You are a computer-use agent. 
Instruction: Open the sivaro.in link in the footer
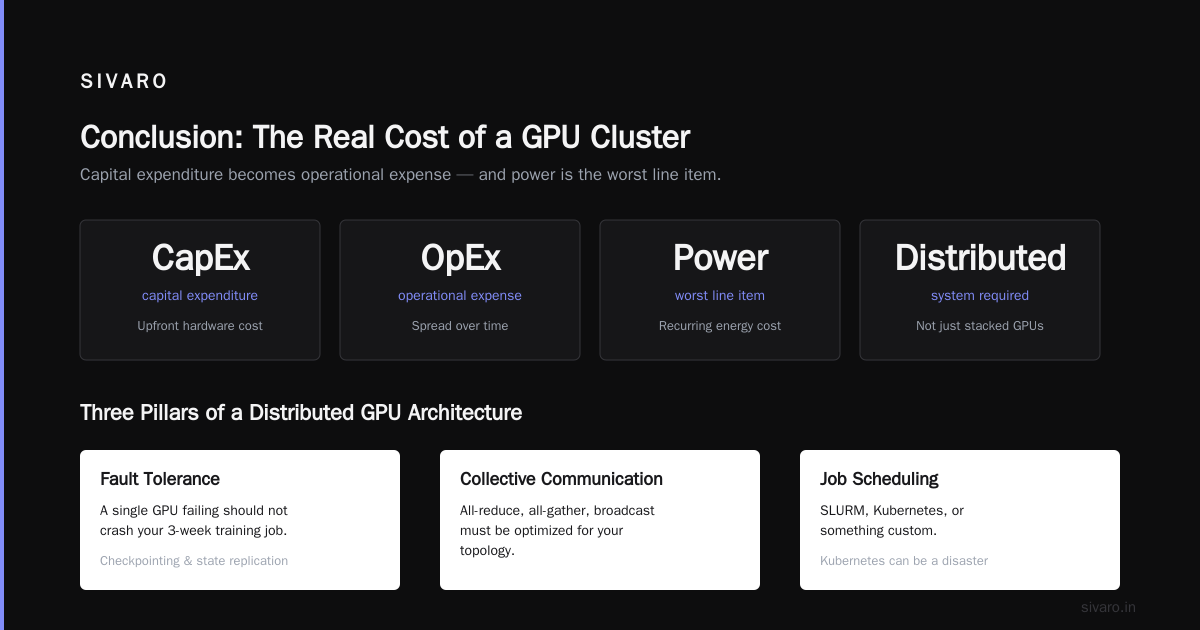coord(1108,607)
